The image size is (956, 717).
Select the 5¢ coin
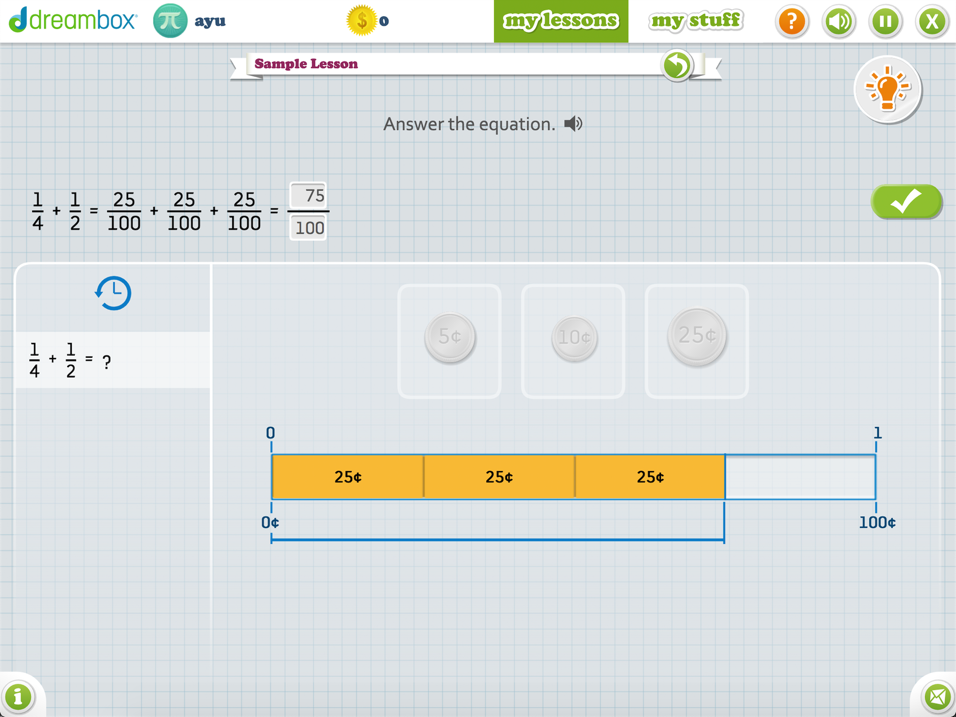click(x=449, y=338)
